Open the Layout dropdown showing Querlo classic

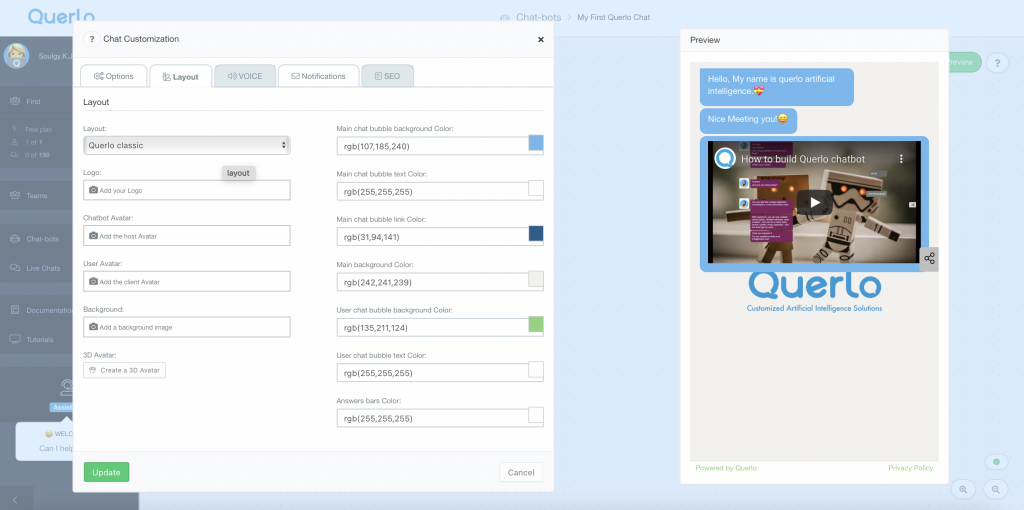click(x=187, y=145)
